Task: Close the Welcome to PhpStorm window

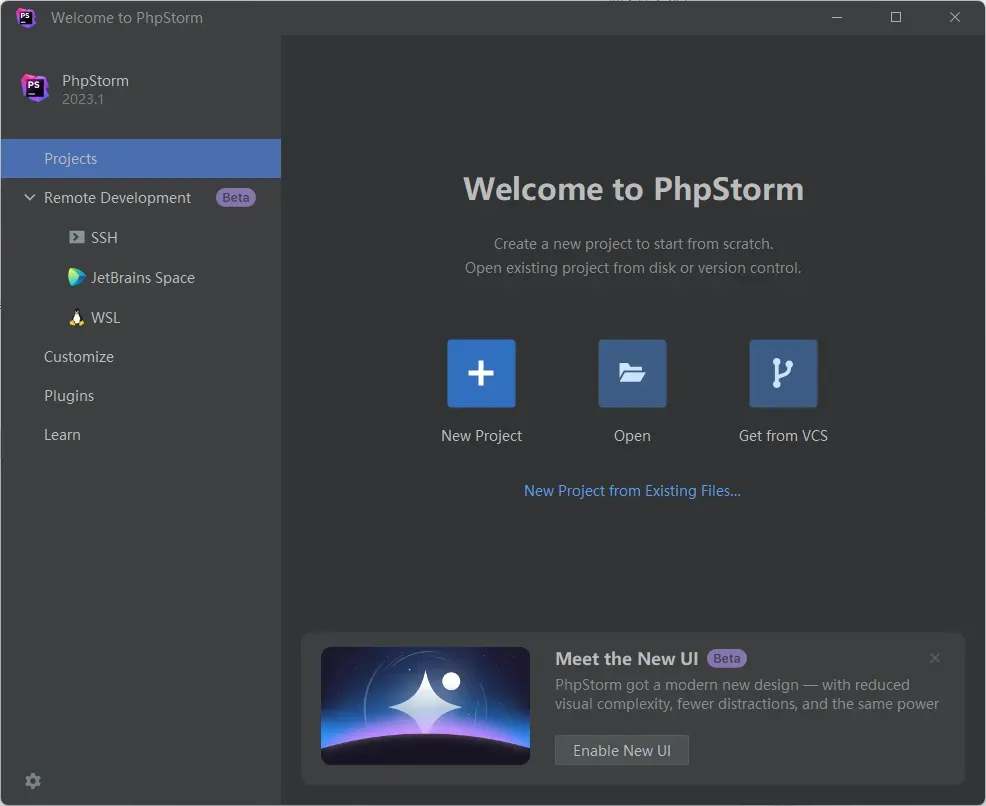Action: [x=955, y=18]
